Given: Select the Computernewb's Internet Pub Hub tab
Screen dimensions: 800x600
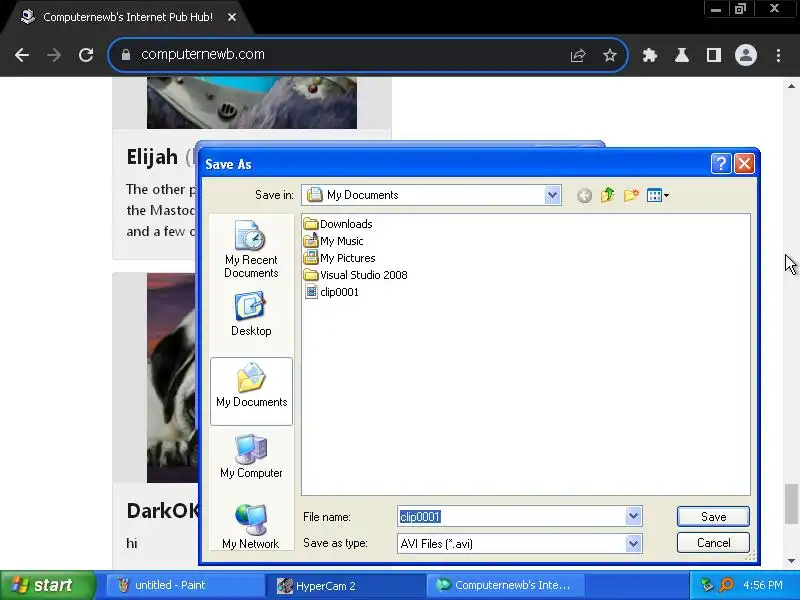Looking at the screenshot, I should pos(127,17).
